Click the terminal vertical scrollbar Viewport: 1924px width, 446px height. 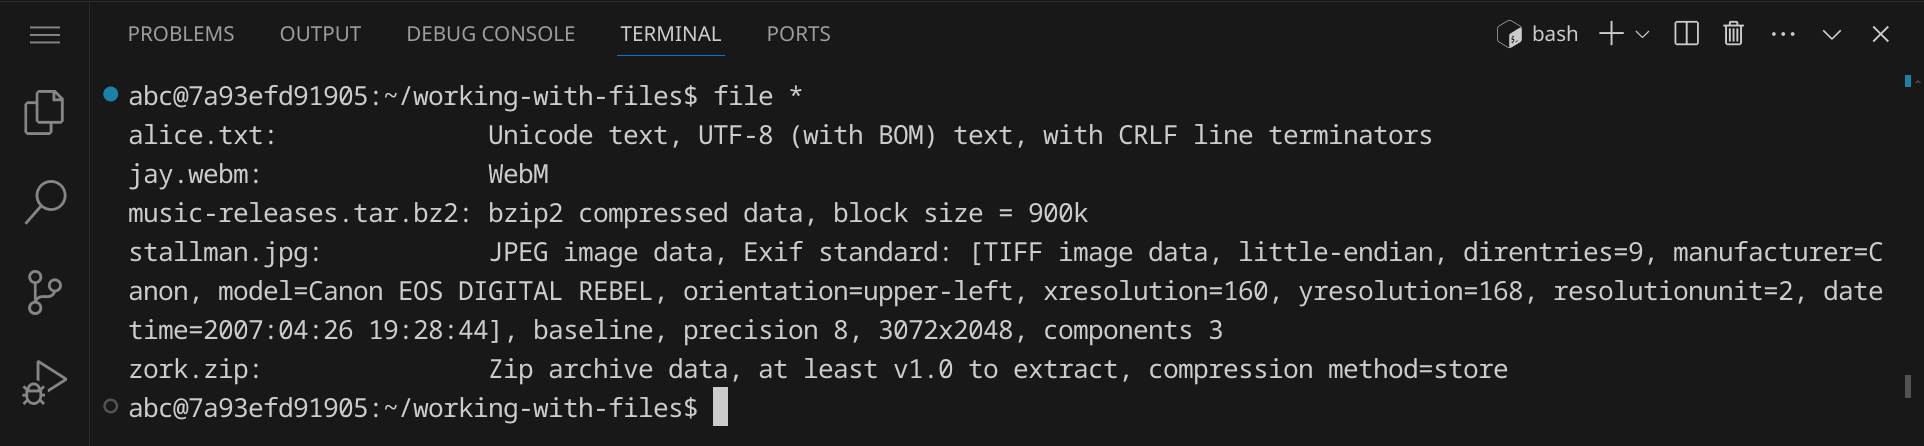point(1908,385)
